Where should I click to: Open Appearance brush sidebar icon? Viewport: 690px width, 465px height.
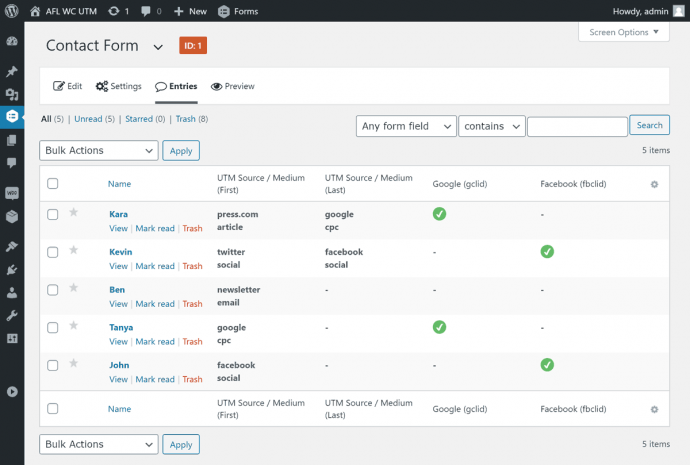(x=12, y=246)
